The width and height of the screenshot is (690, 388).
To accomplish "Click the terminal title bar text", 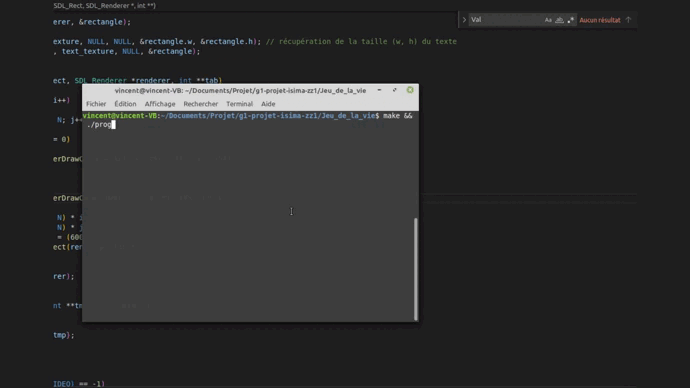I will tap(240, 91).
